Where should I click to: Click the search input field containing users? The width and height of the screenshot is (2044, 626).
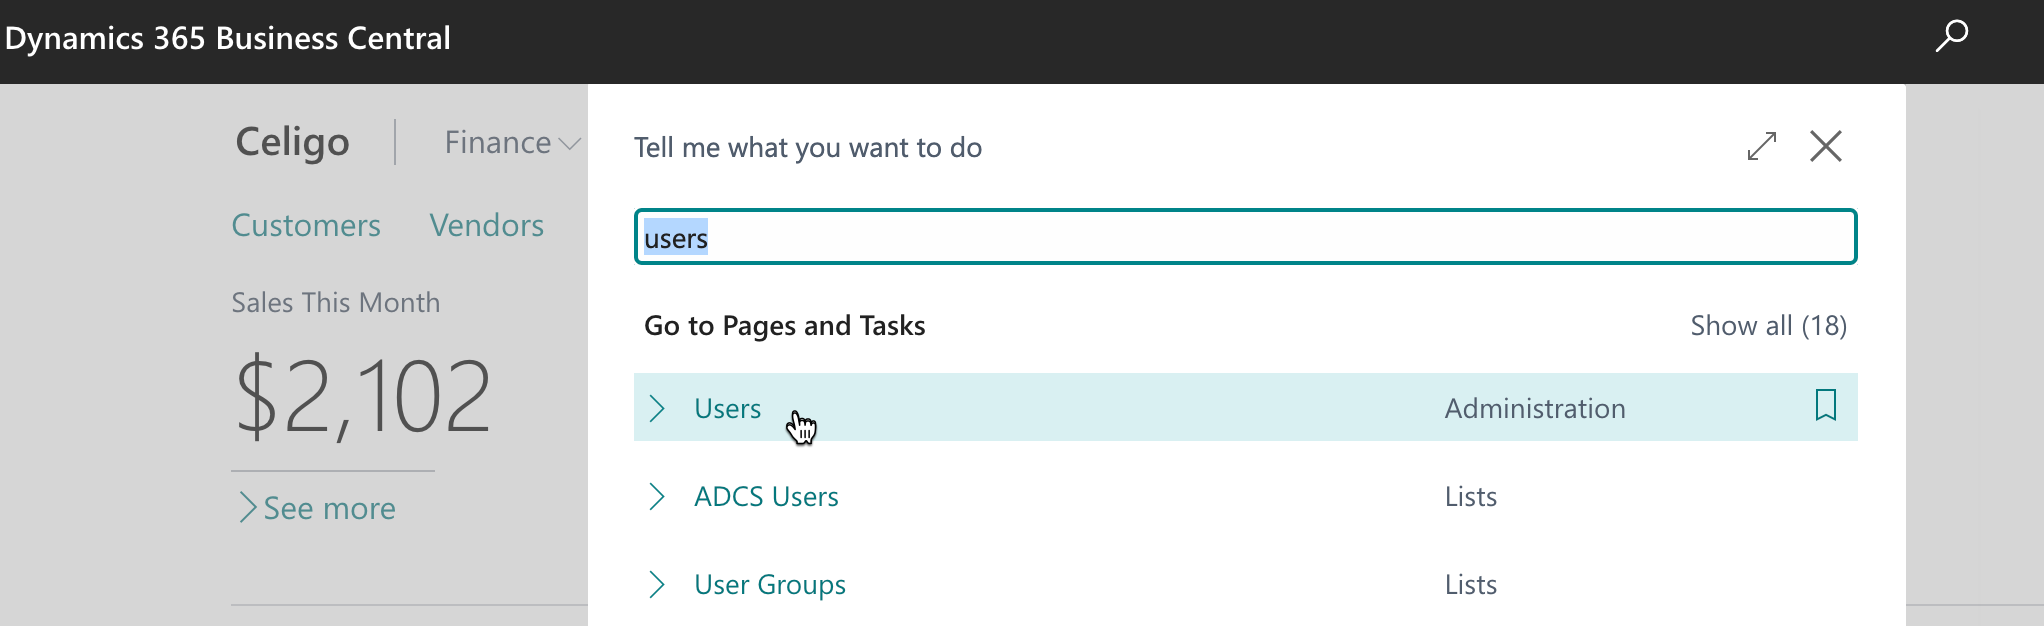click(x=1245, y=237)
